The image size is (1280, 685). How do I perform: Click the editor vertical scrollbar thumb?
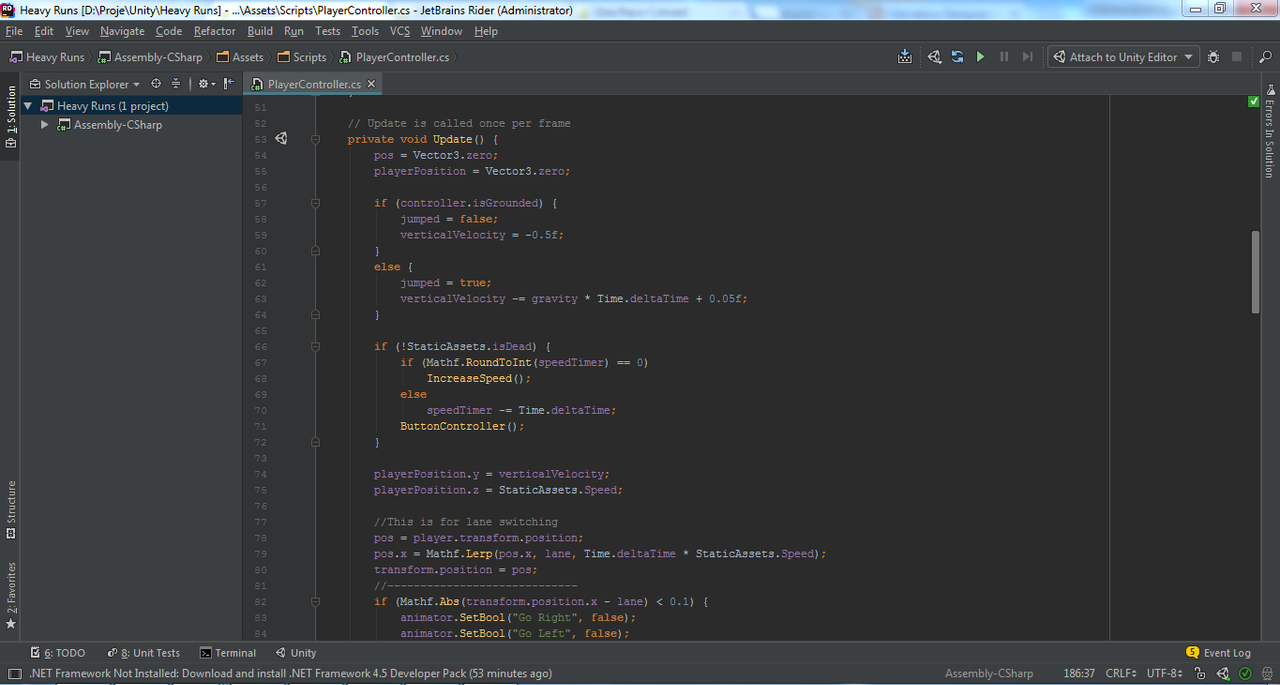point(1255,272)
